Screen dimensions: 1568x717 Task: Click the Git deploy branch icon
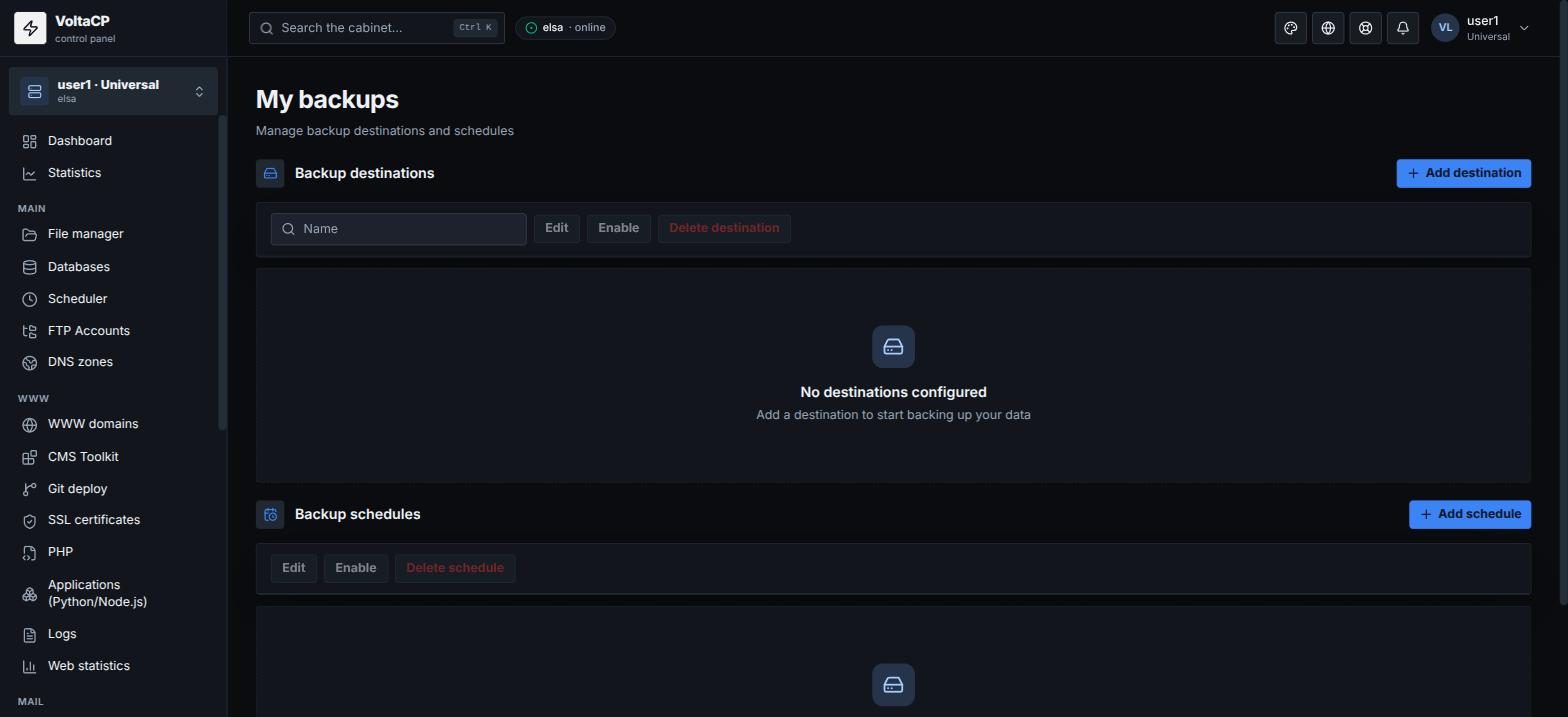pos(30,489)
